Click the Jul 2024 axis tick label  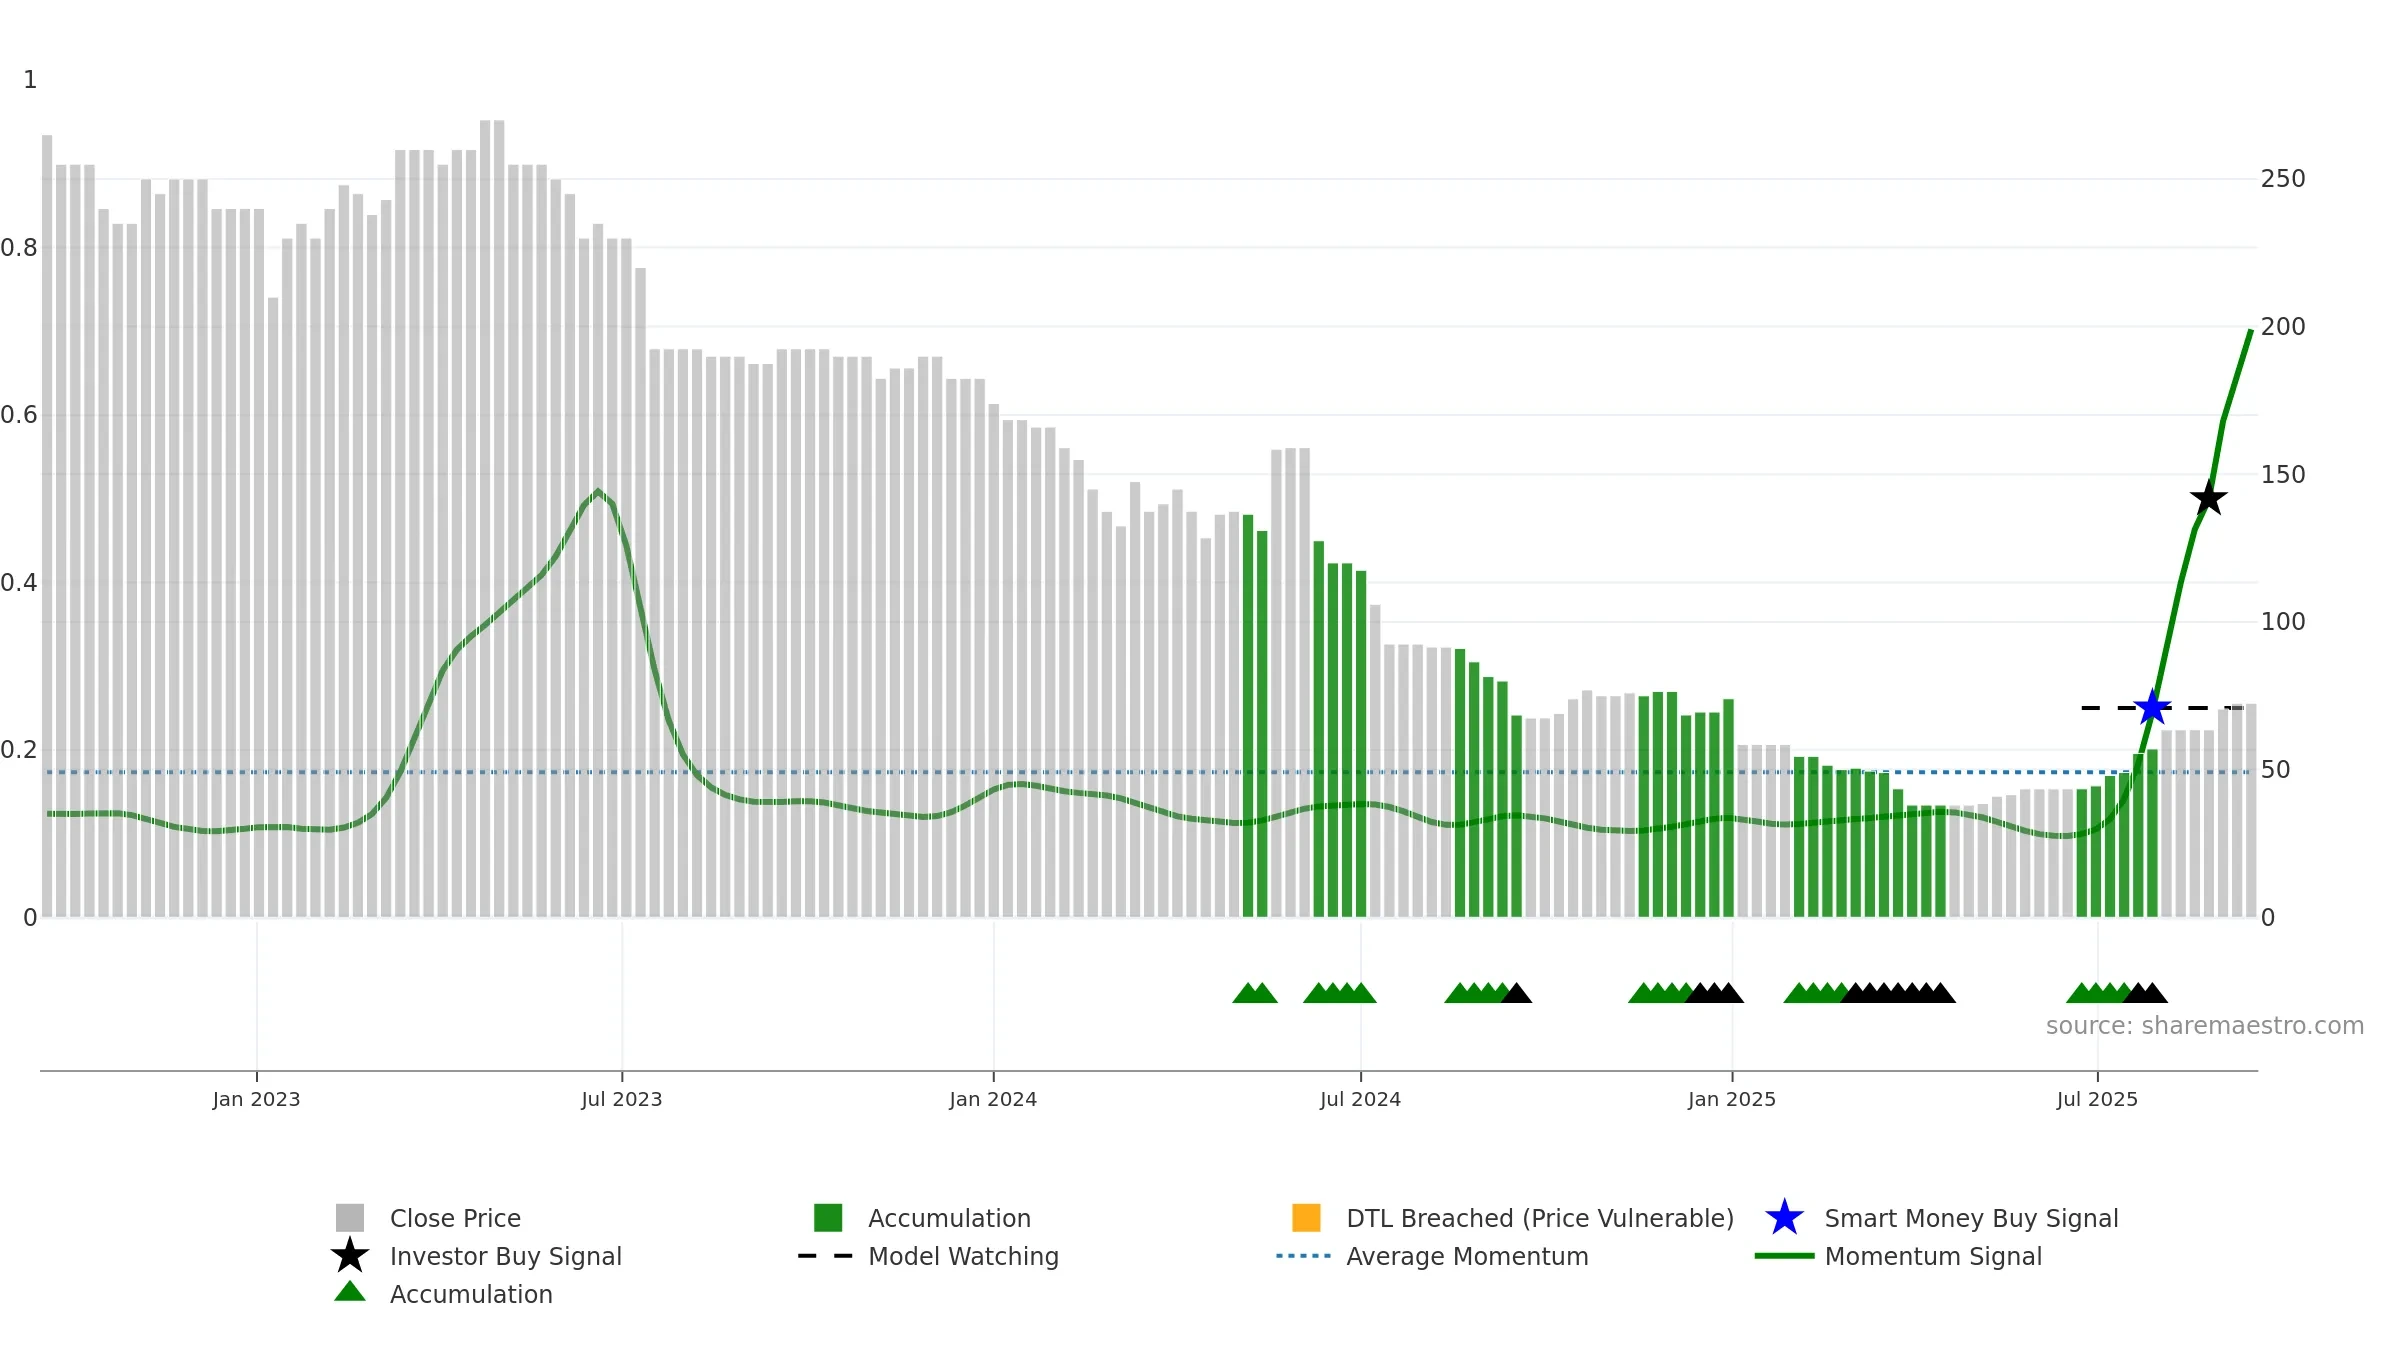click(x=1360, y=1100)
